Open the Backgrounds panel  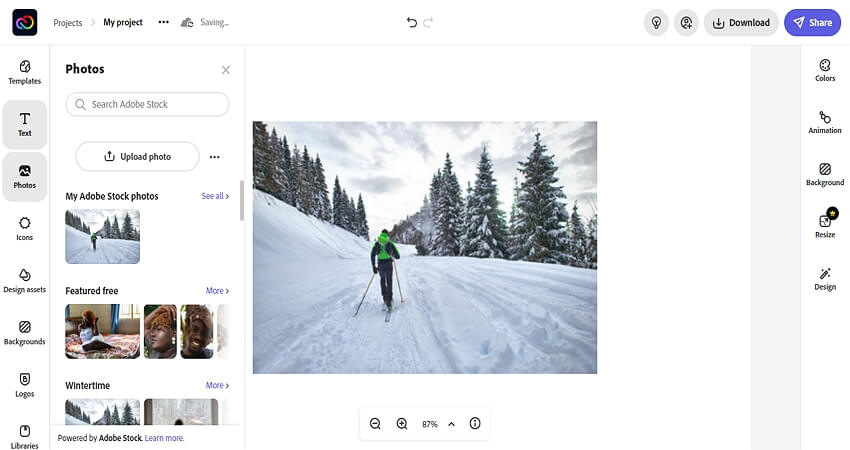24,333
